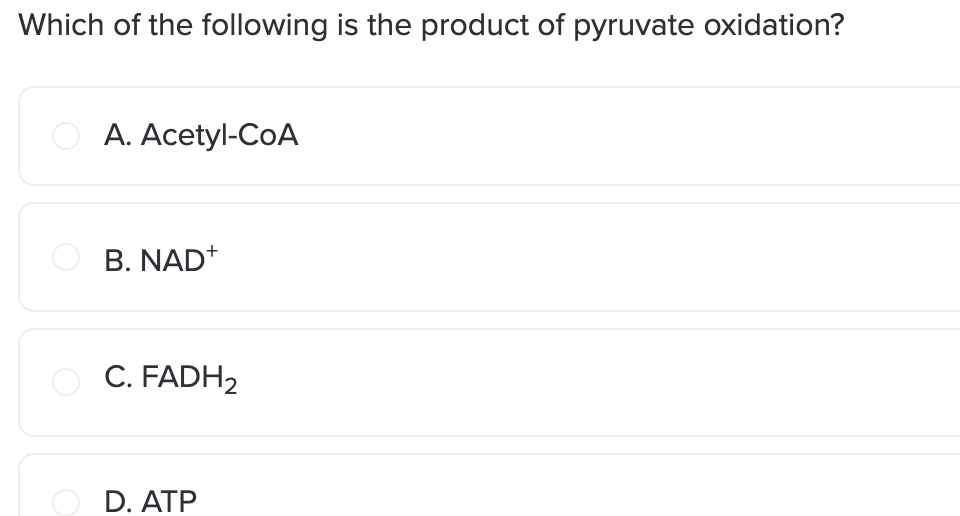The height and width of the screenshot is (516, 960).
Task: Click the 'B. NAD+' answer label
Action: pyautogui.click(x=160, y=260)
